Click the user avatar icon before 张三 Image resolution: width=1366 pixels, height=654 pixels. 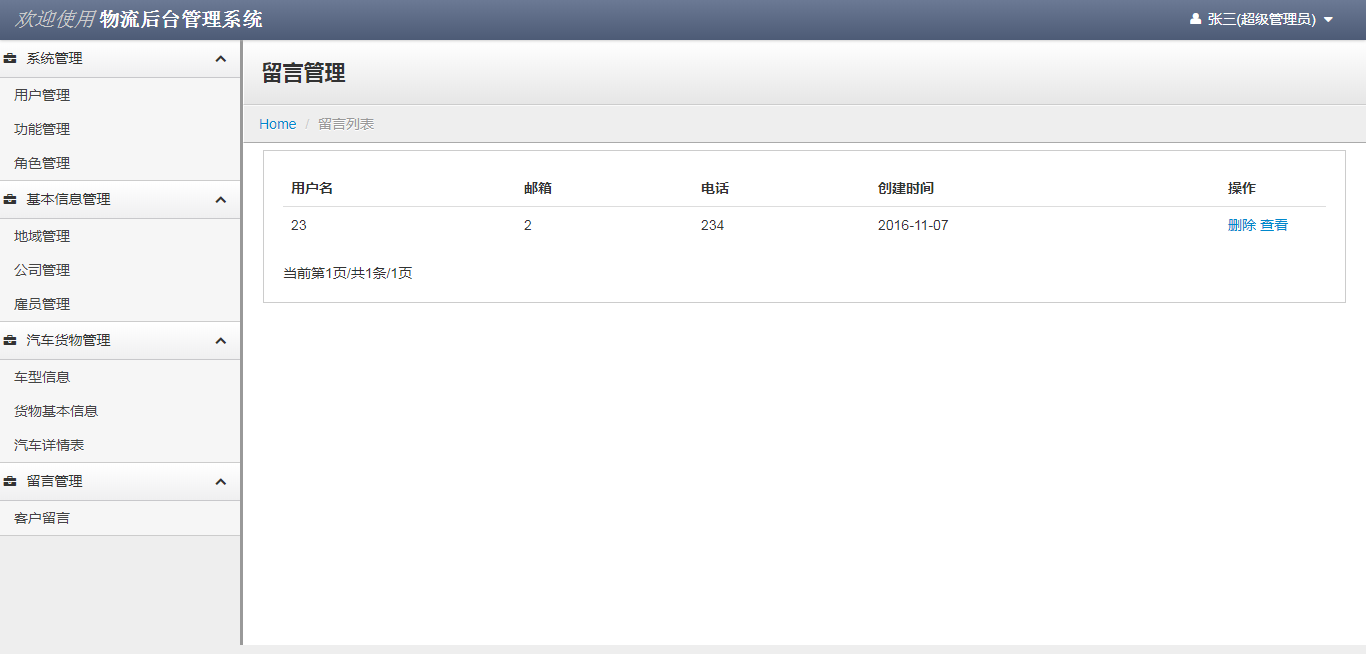(x=1195, y=19)
